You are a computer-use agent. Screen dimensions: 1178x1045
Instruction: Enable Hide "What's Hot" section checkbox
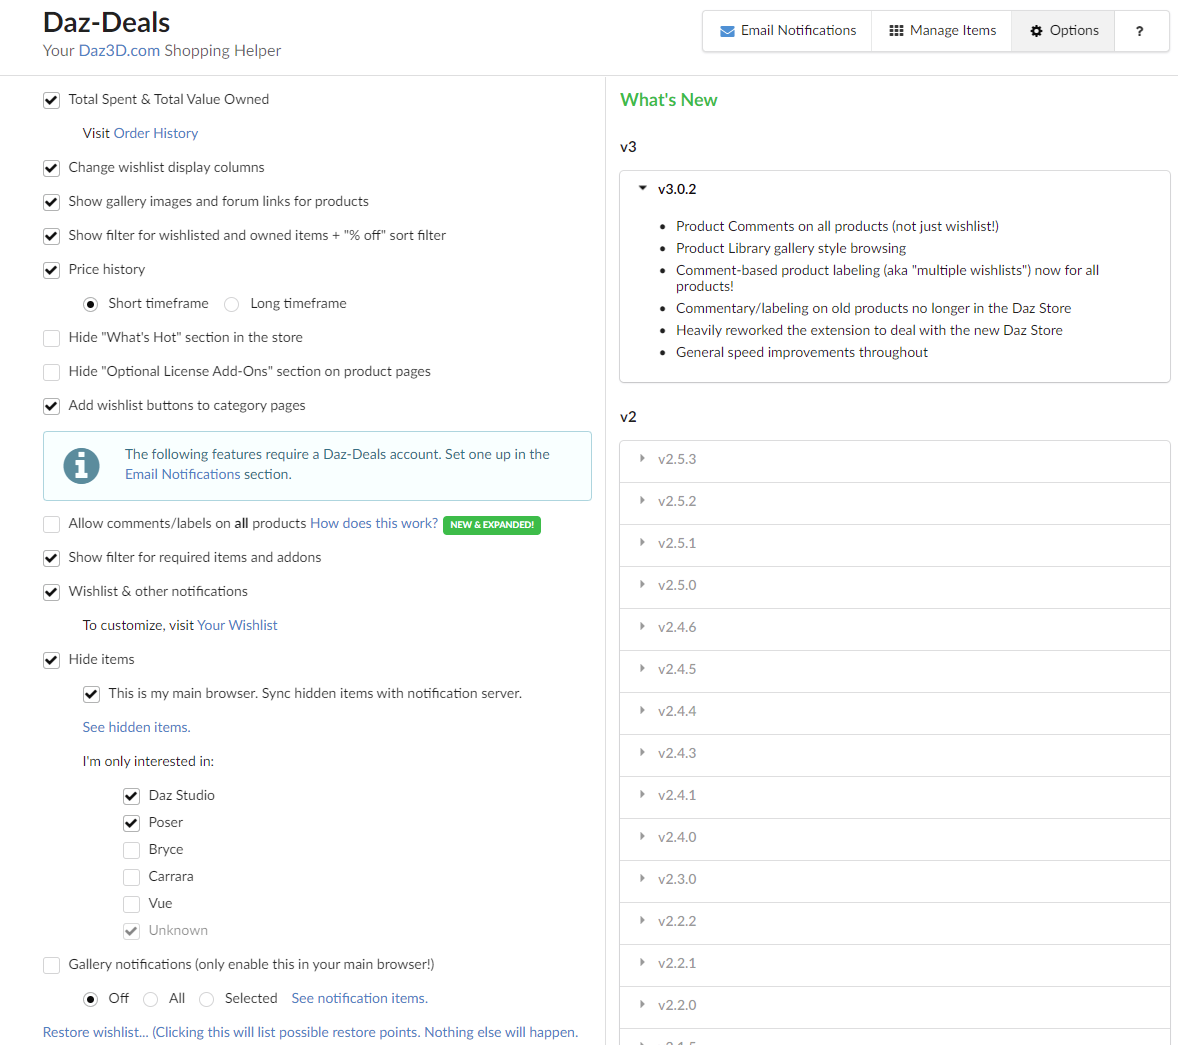[x=52, y=338]
